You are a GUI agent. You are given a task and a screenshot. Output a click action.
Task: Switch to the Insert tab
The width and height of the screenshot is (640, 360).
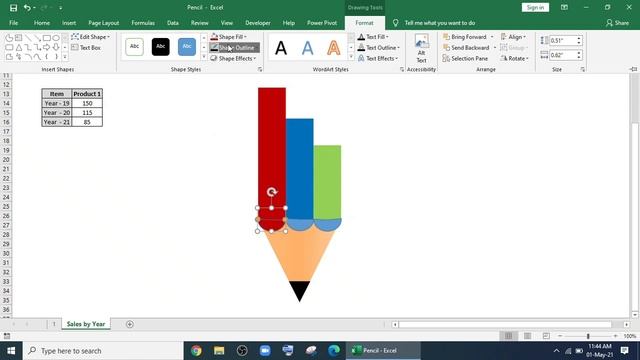(69, 23)
